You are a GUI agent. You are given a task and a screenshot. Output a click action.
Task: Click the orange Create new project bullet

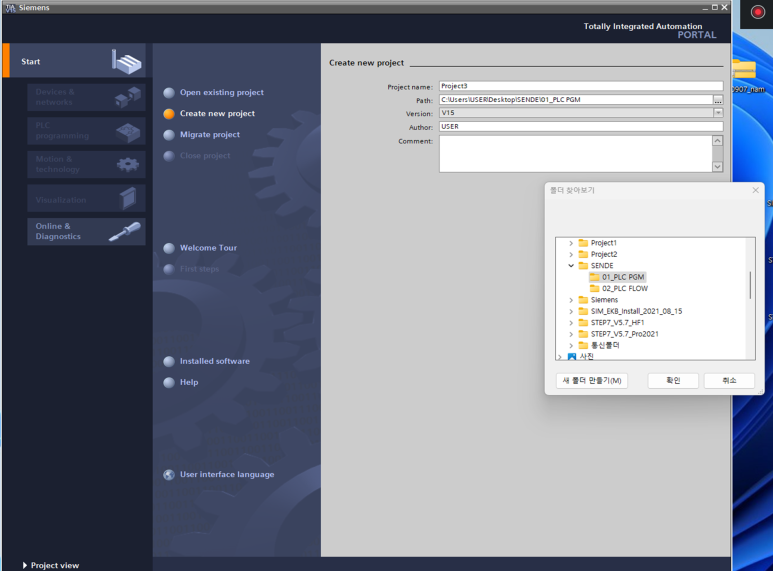coord(169,114)
